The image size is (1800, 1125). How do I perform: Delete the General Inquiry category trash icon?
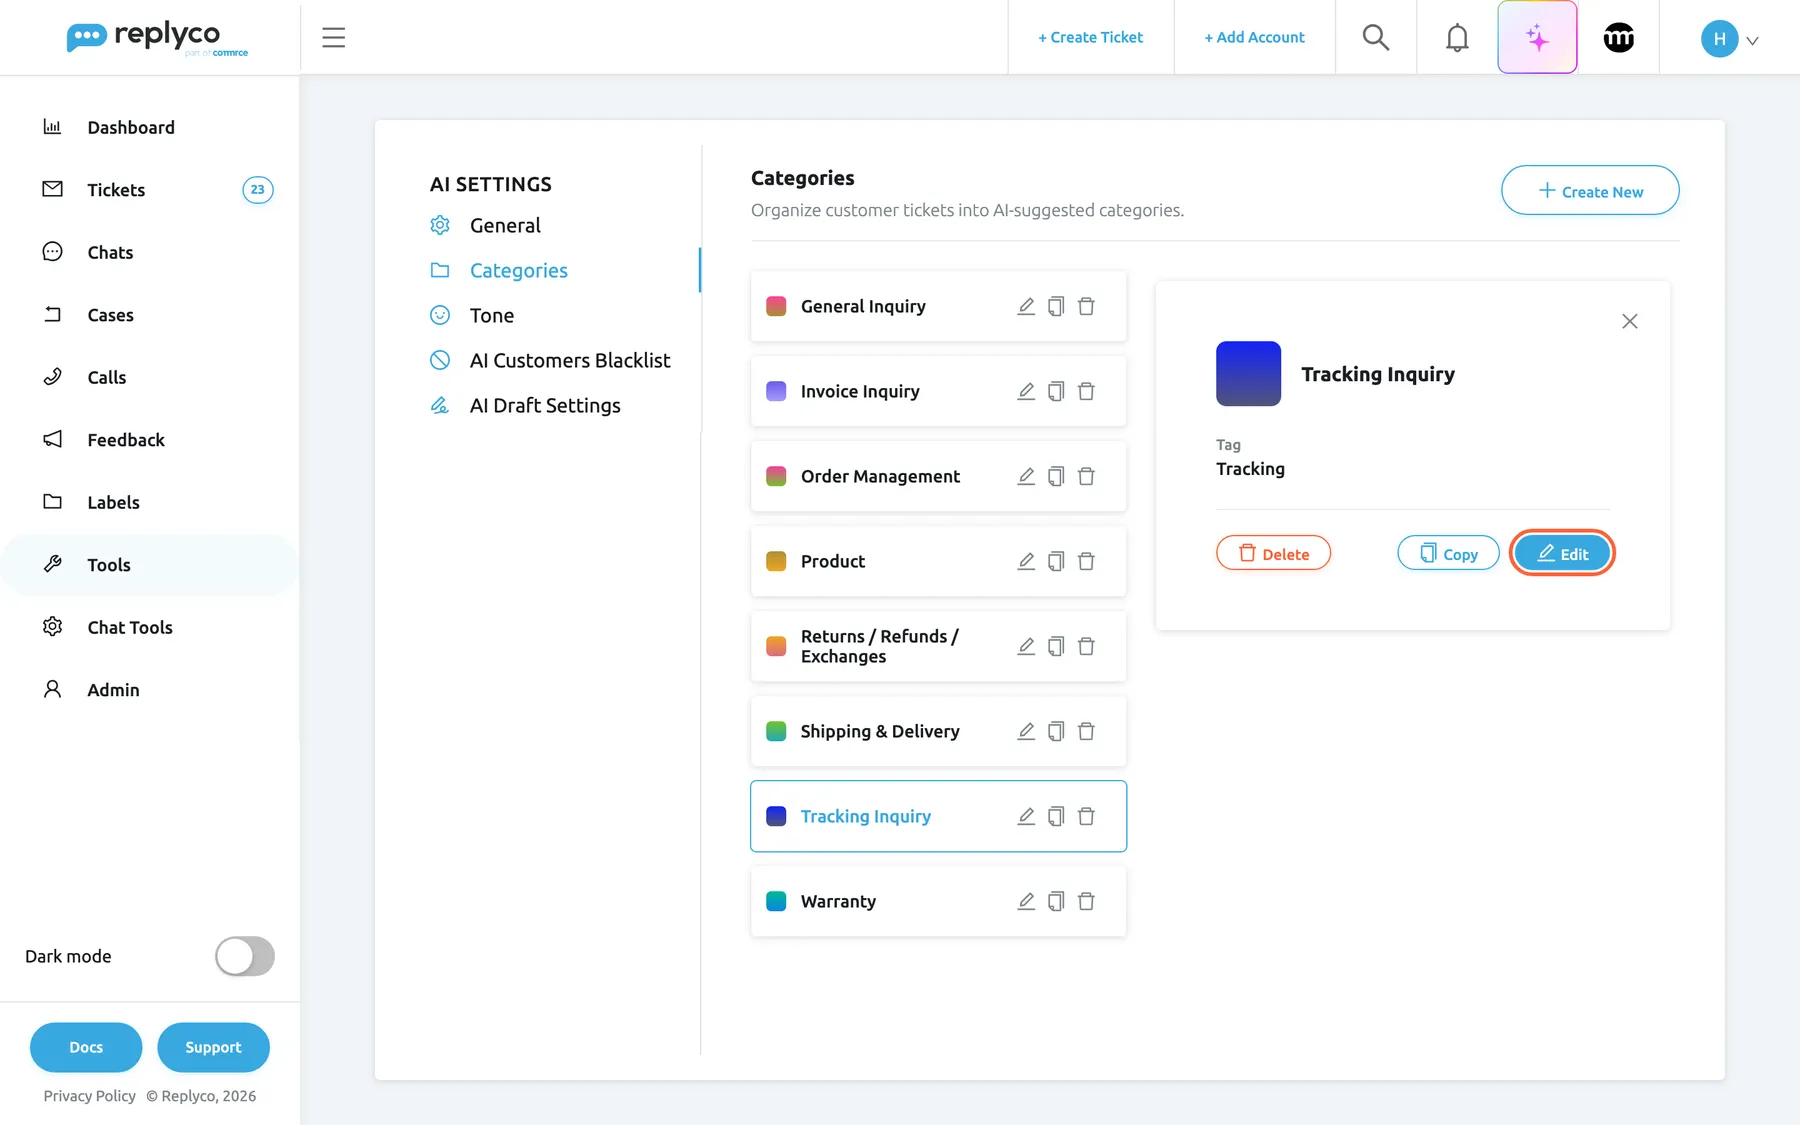tap(1086, 306)
